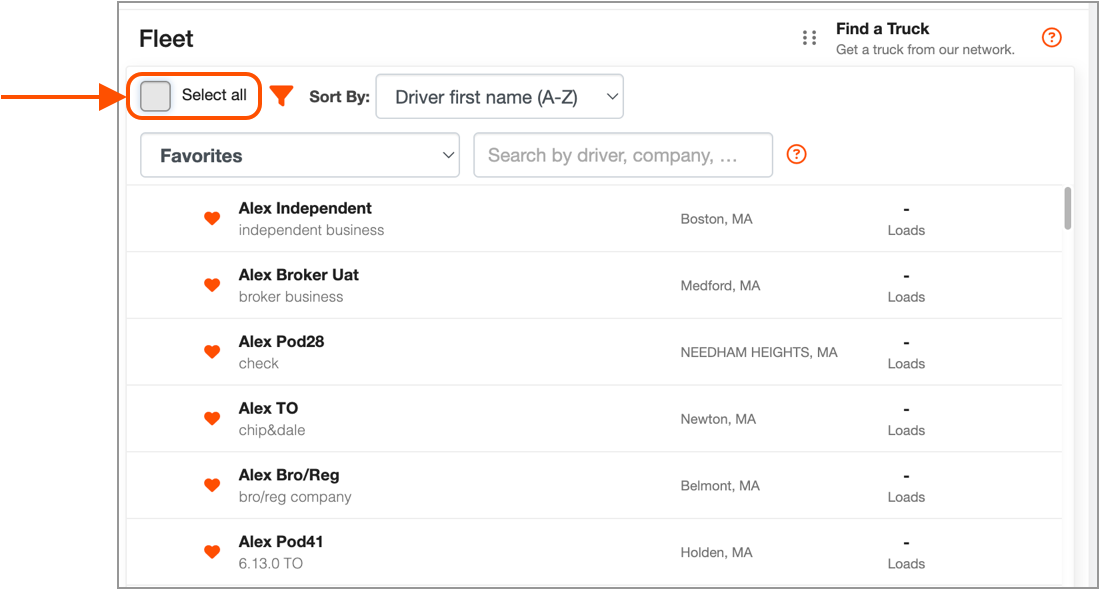The height and width of the screenshot is (590, 1100).
Task: Open help icon next to Find a Truck
Action: click(x=1051, y=38)
